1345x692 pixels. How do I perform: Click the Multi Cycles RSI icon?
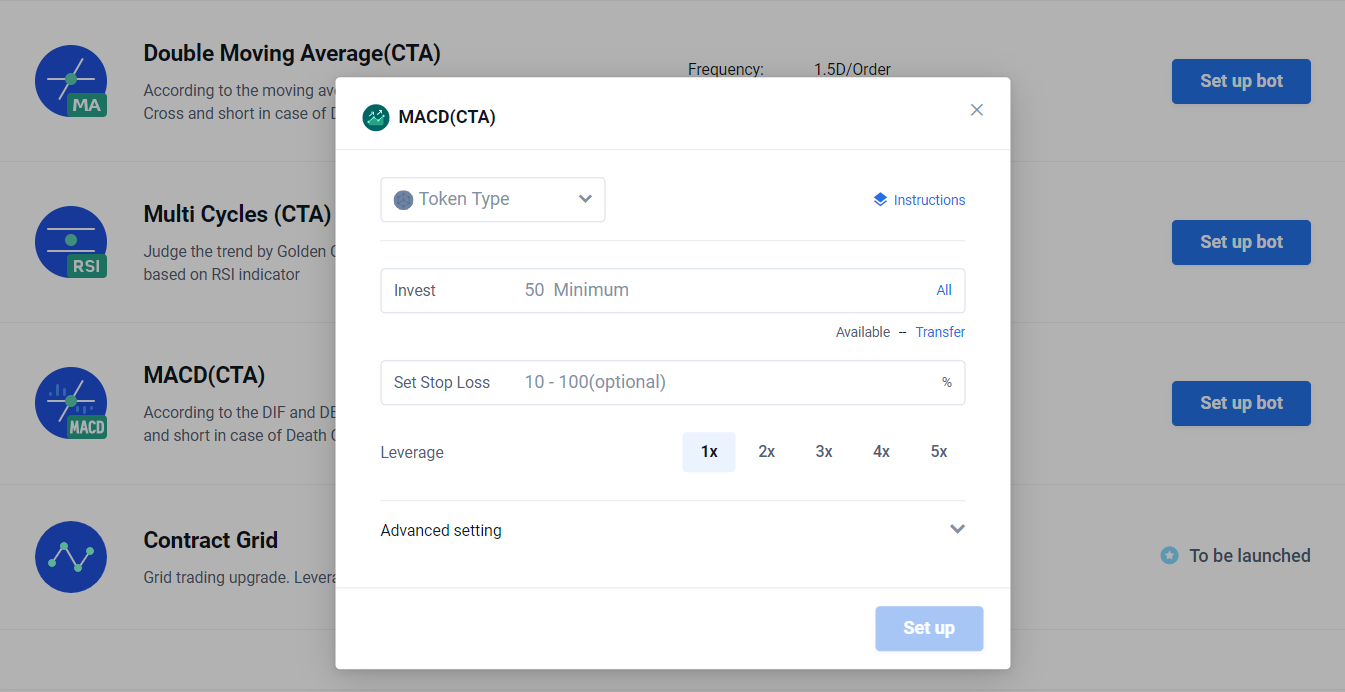(x=71, y=242)
